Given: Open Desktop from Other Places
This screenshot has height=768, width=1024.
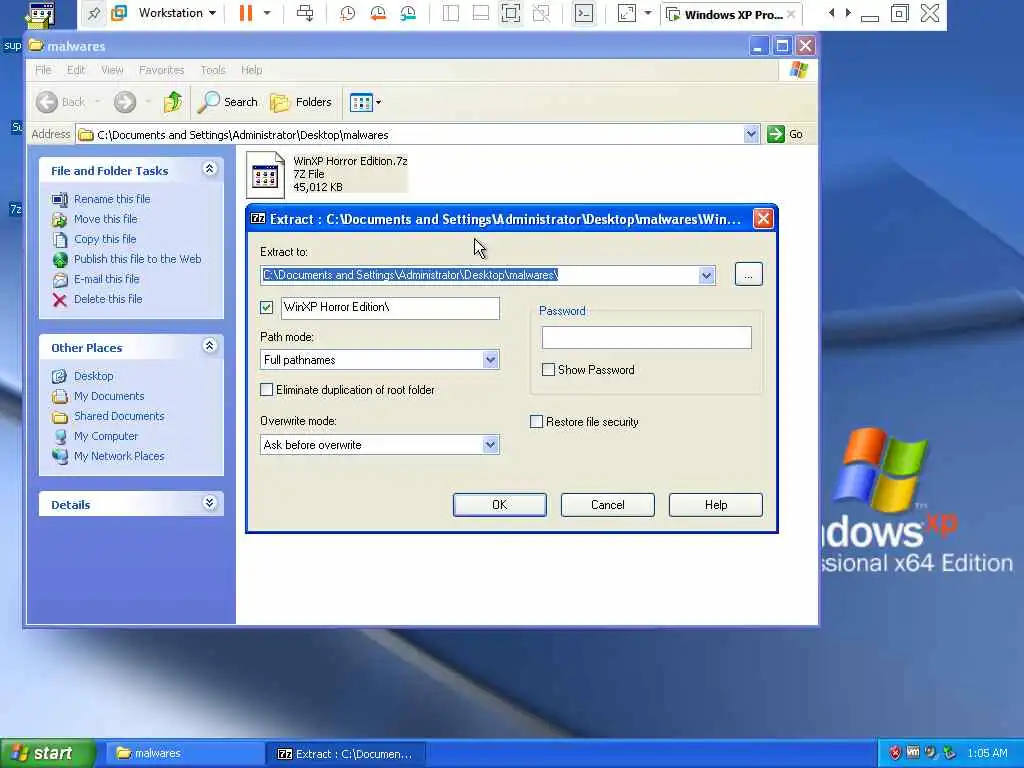Looking at the screenshot, I should [93, 376].
